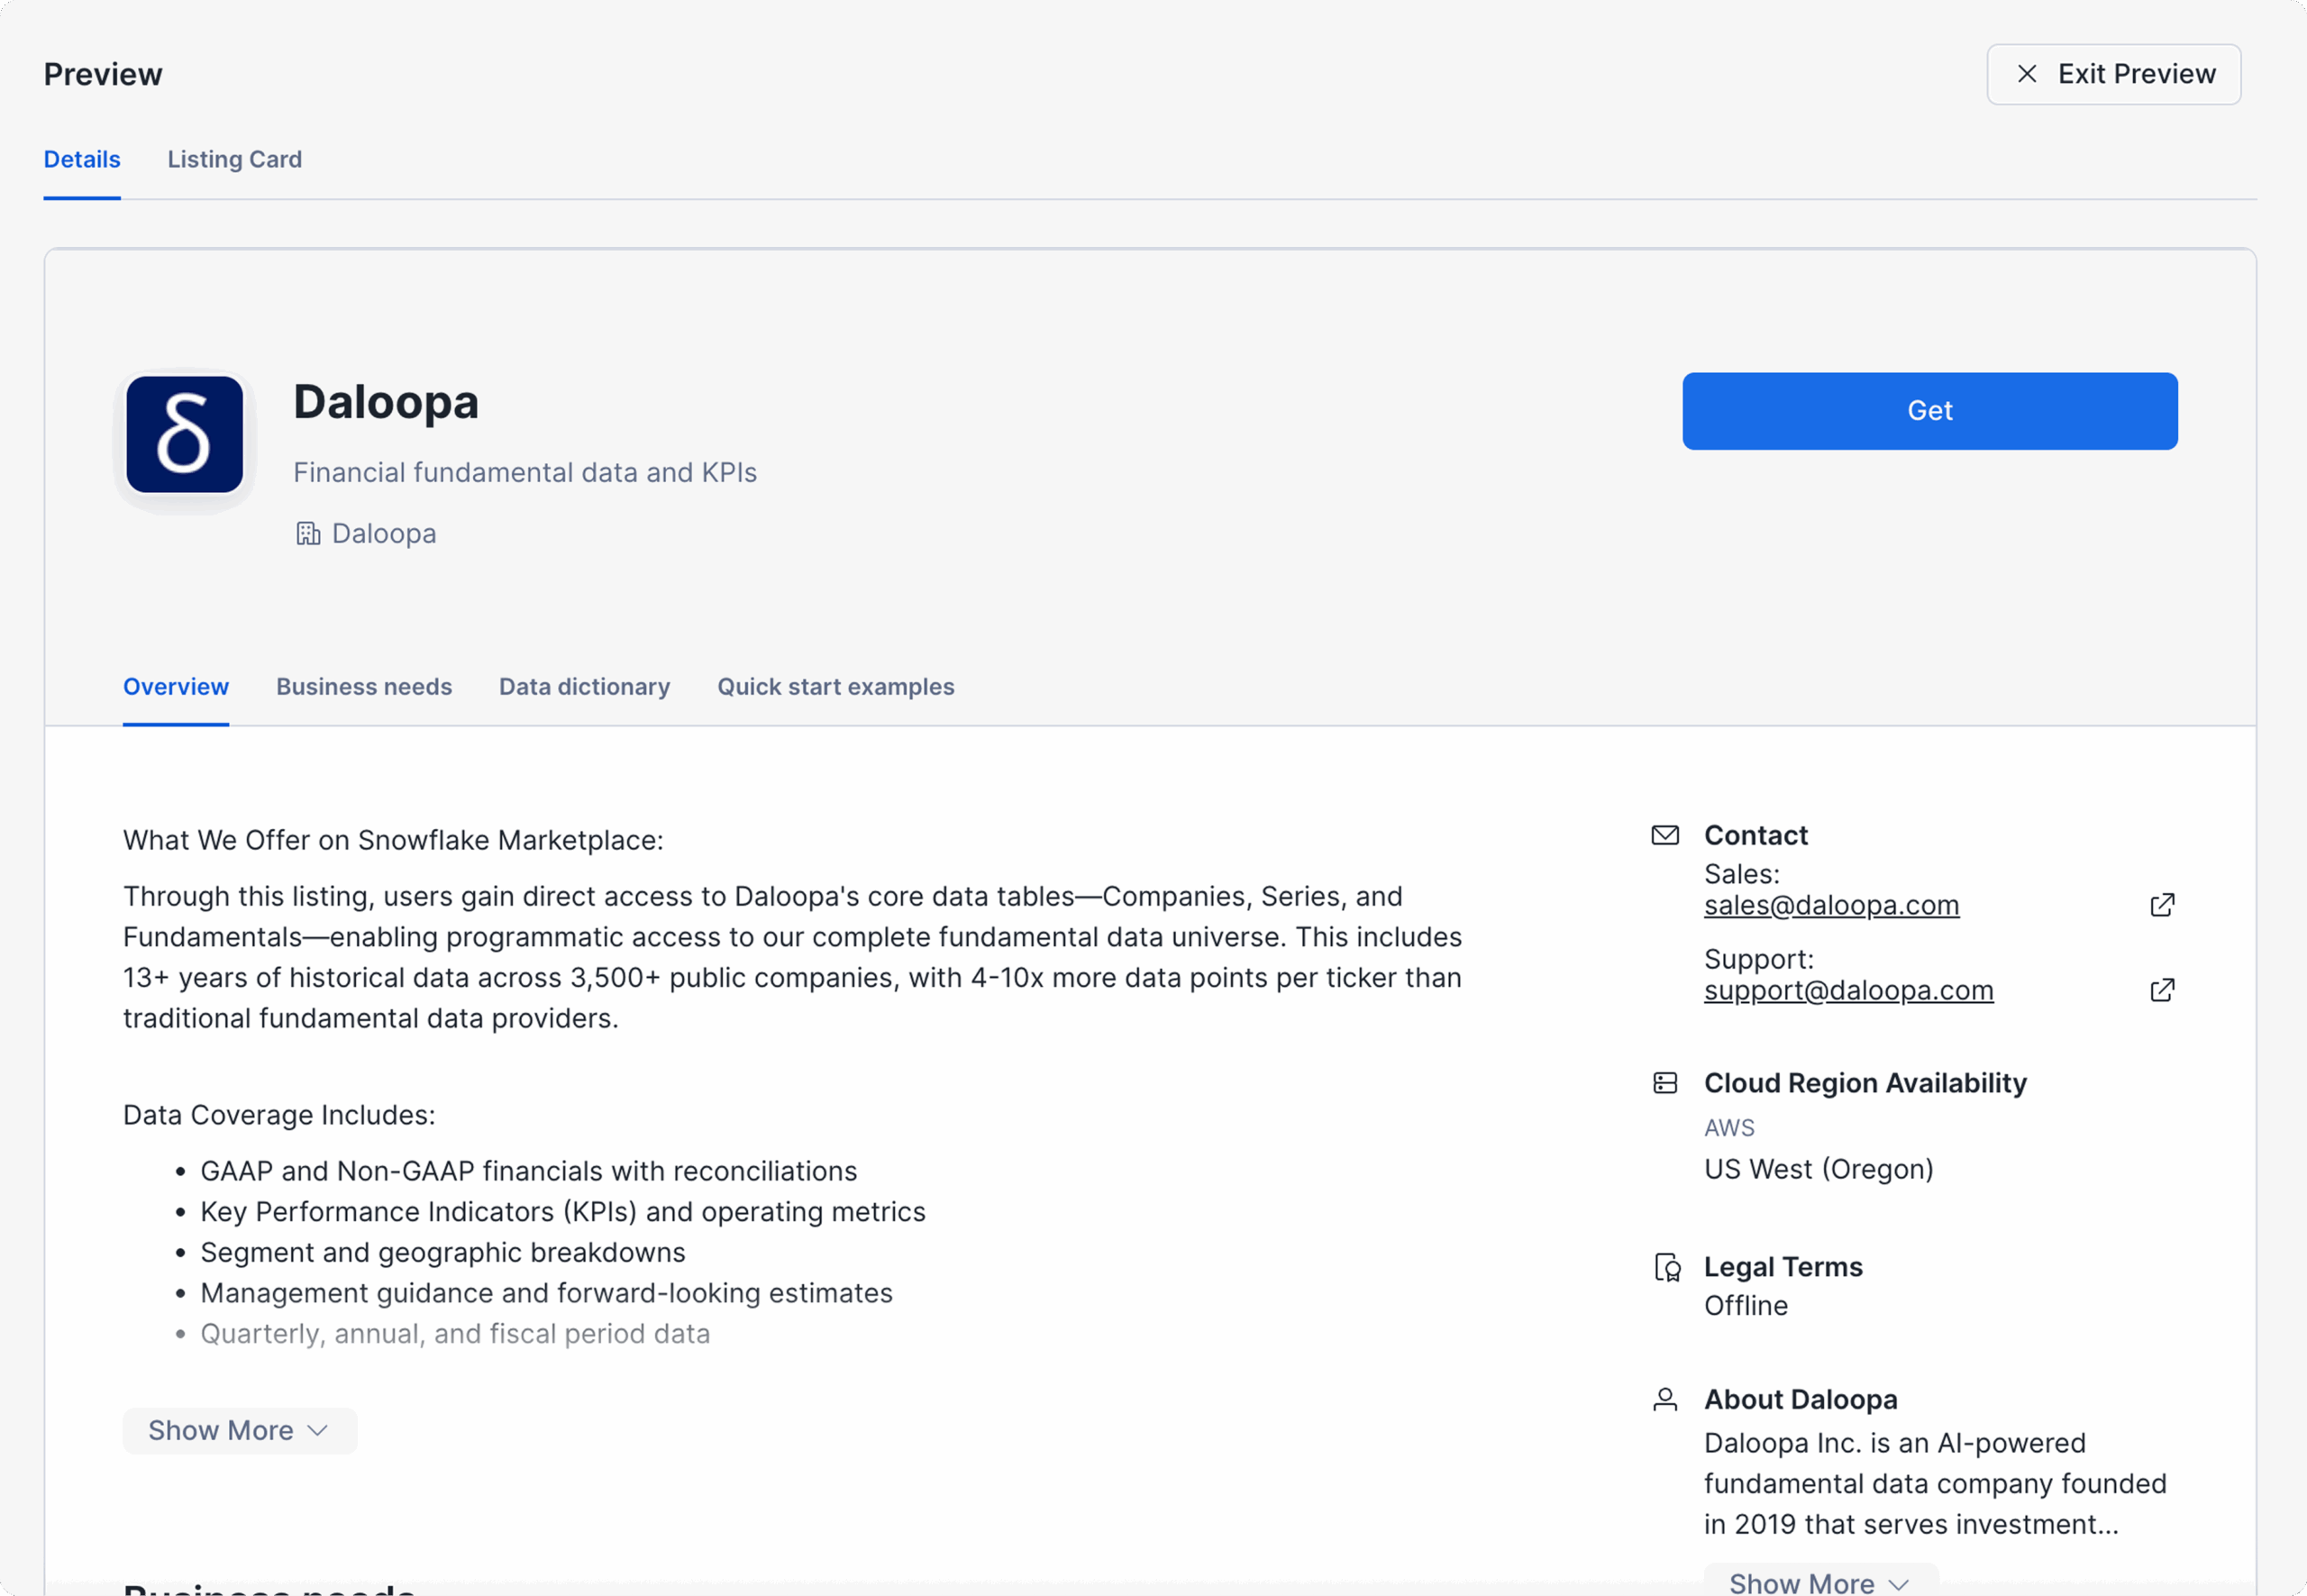Expand overview with Show More button
The image size is (2307, 1596).
pyautogui.click(x=239, y=1431)
